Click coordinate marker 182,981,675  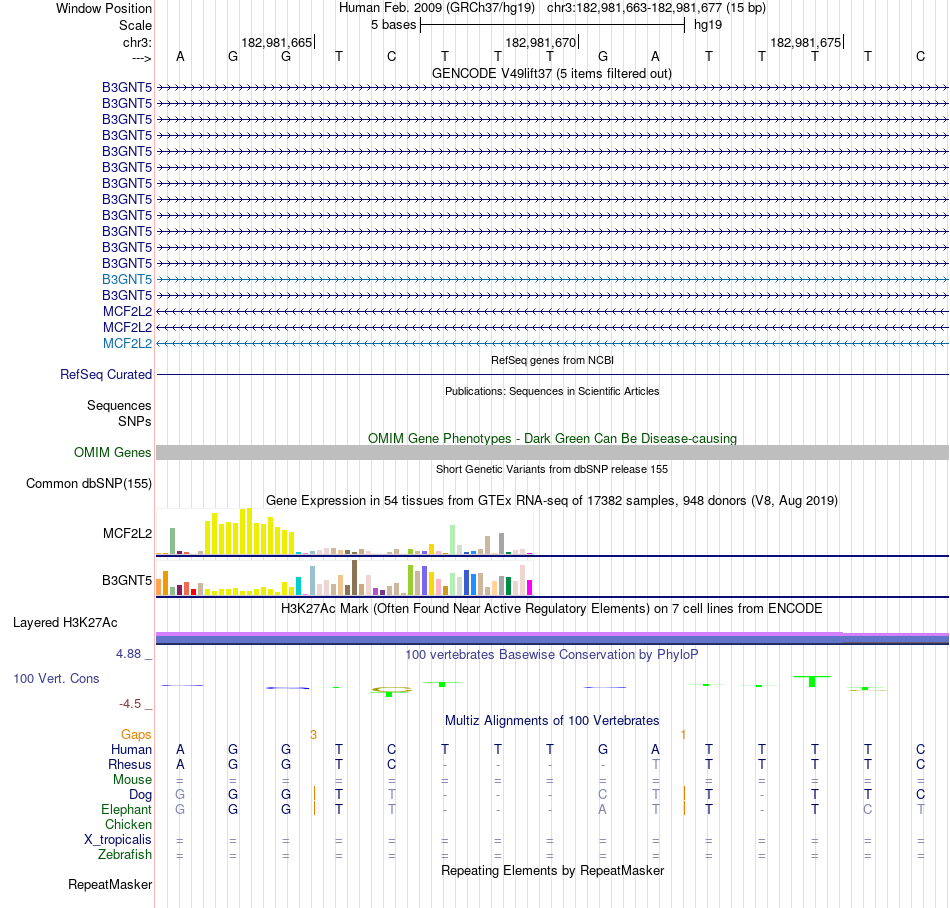tap(806, 42)
